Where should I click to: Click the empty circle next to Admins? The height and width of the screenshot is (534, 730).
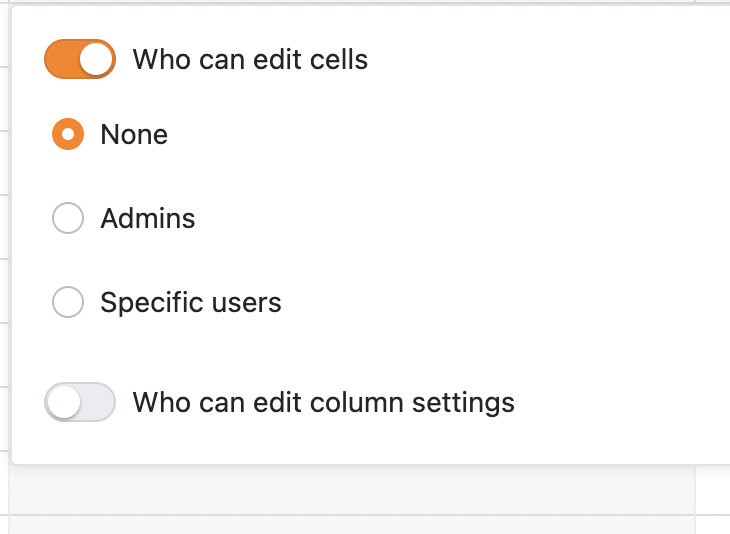pyautogui.click(x=68, y=218)
